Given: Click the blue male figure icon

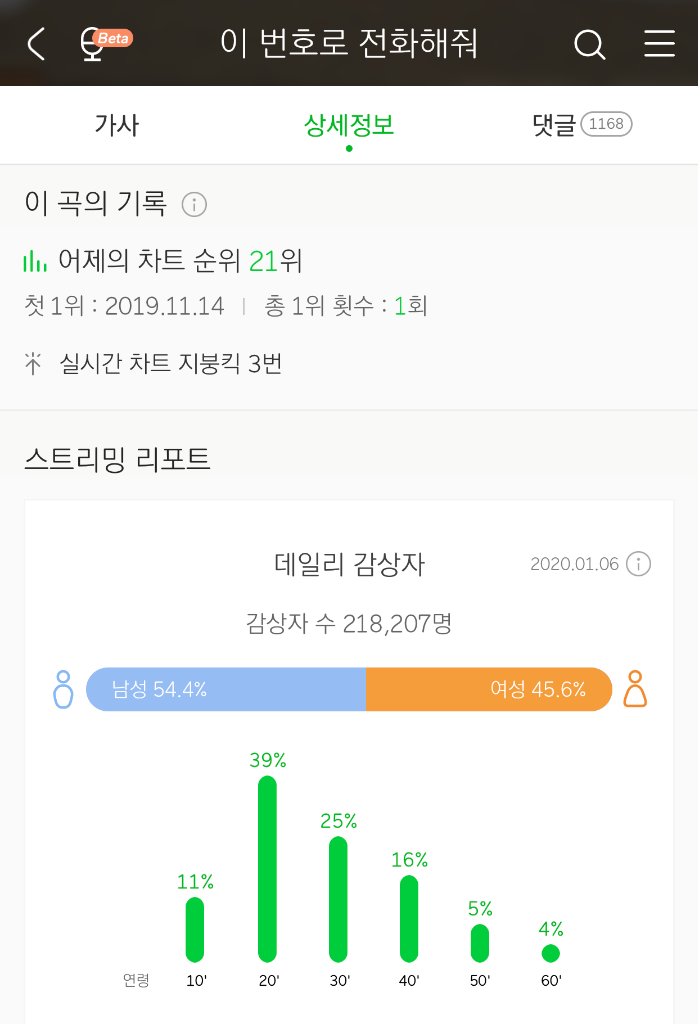Looking at the screenshot, I should [63, 689].
